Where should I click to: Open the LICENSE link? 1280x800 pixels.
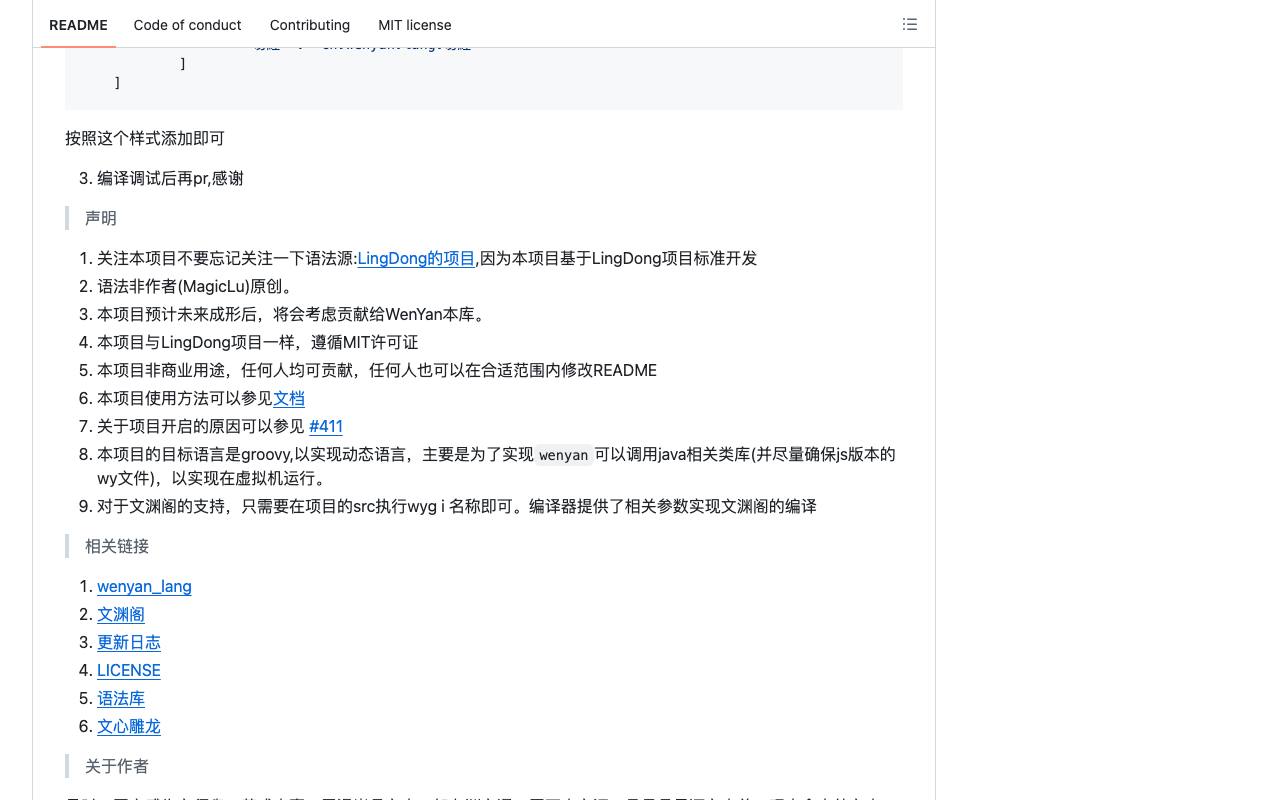click(x=129, y=670)
